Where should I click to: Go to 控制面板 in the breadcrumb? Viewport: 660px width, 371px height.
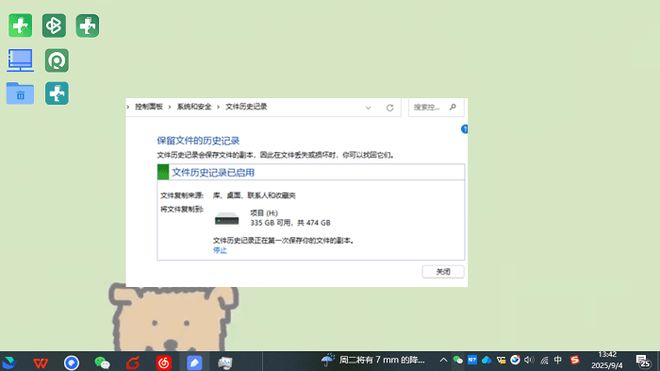tap(149, 107)
